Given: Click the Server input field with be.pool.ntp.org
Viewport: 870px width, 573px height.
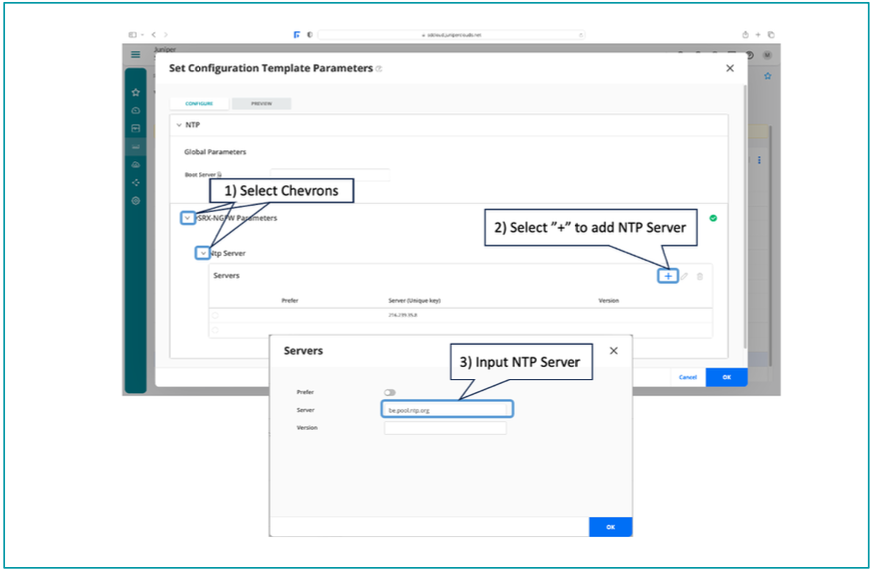Looking at the screenshot, I should [x=447, y=409].
